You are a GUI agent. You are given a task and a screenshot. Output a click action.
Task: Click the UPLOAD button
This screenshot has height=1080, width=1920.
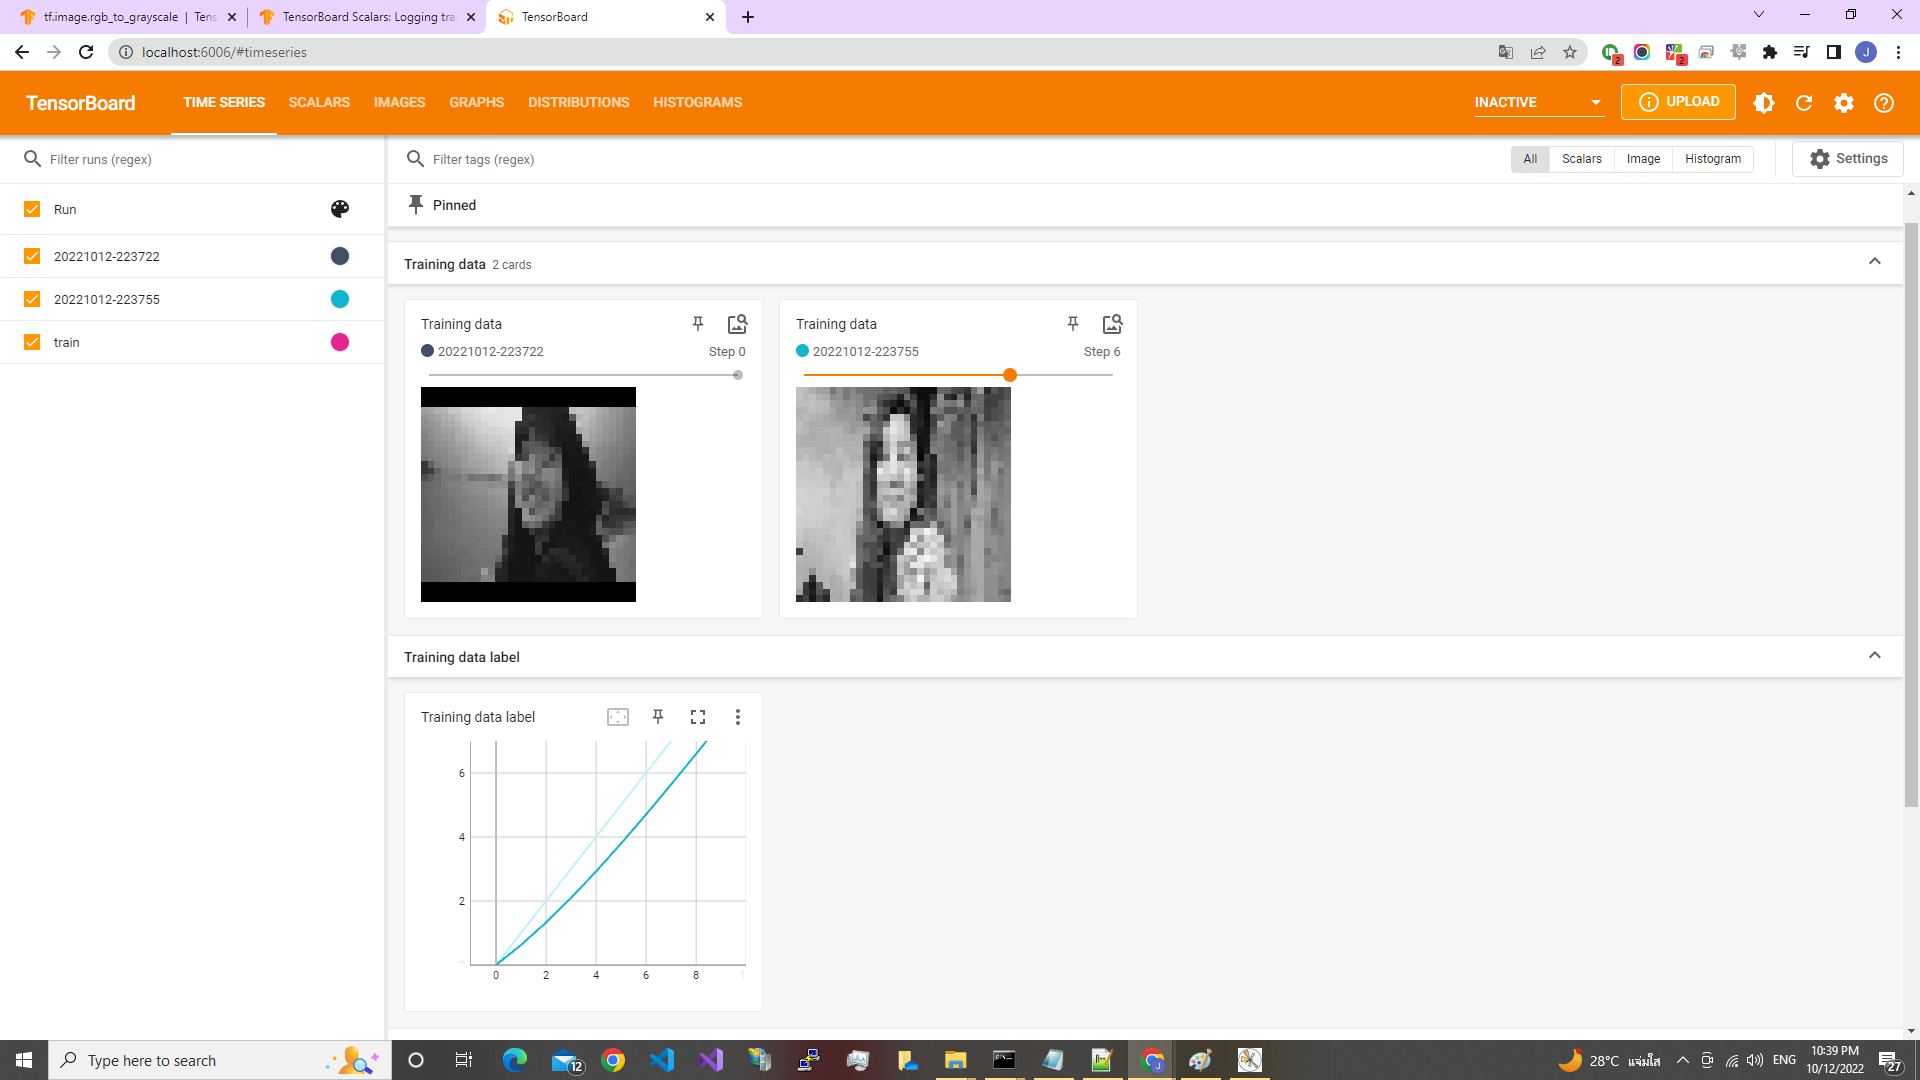[x=1678, y=102]
